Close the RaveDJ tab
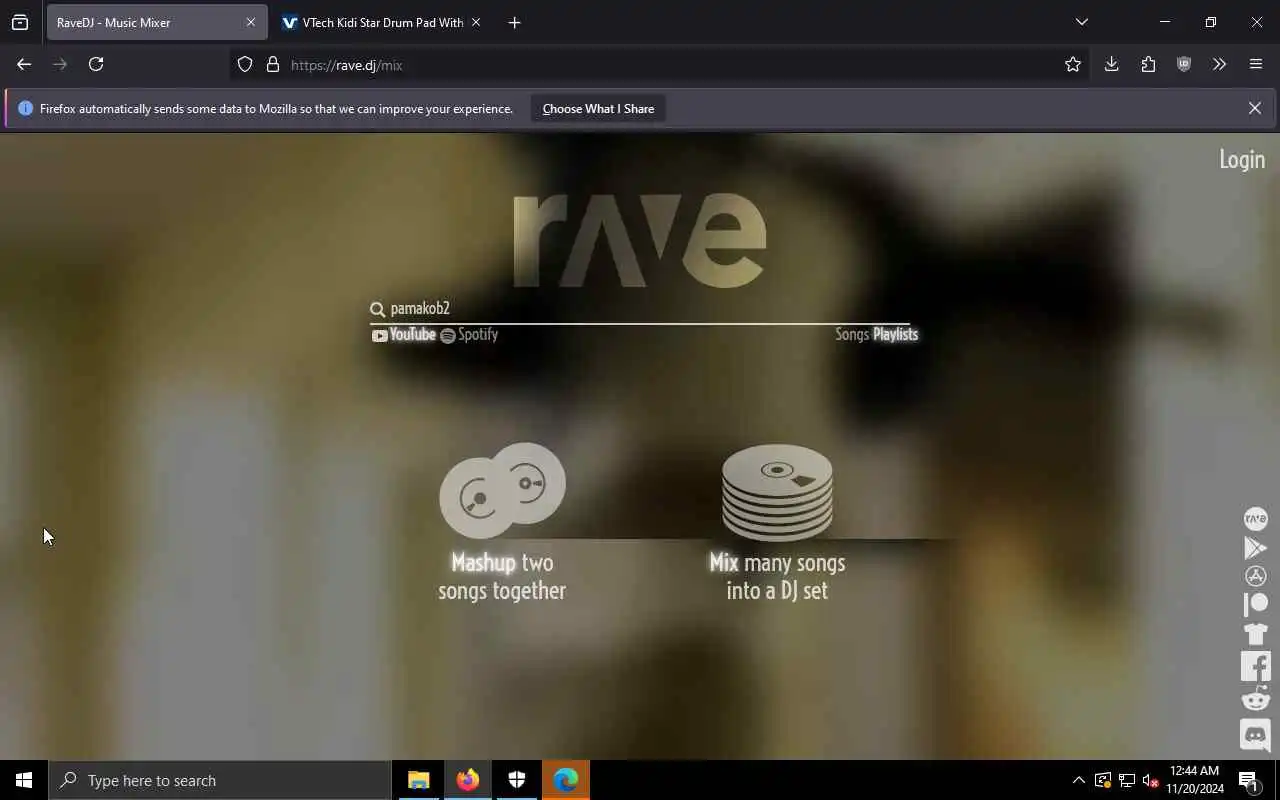 pos(250,22)
